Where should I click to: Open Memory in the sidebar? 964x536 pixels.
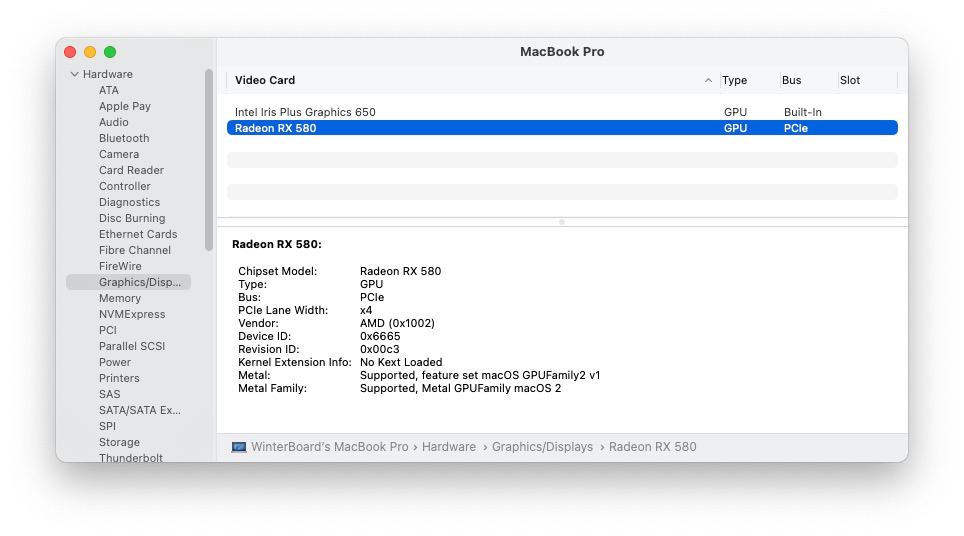click(x=120, y=298)
